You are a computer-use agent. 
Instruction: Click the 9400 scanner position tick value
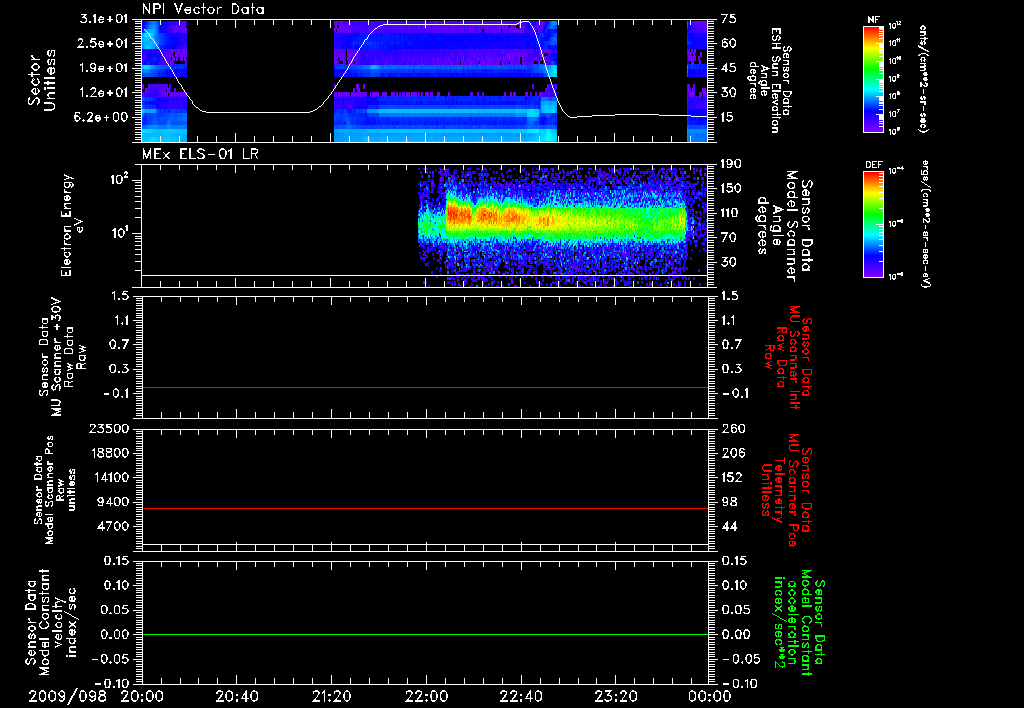112,502
